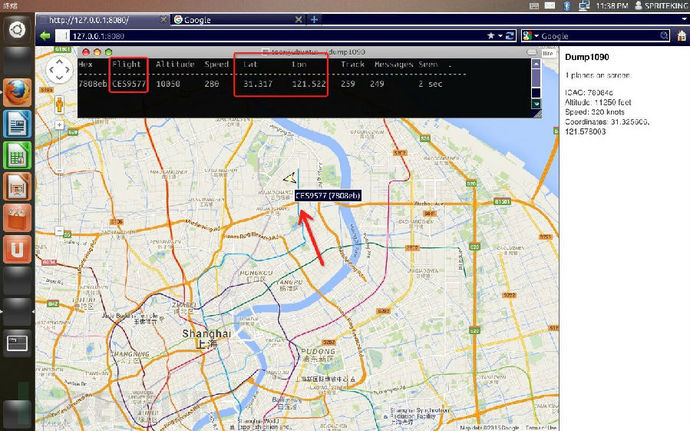Screen dimensions: 690x431
Task: Click the terminal scrollbar up arrow
Action: point(536,63)
